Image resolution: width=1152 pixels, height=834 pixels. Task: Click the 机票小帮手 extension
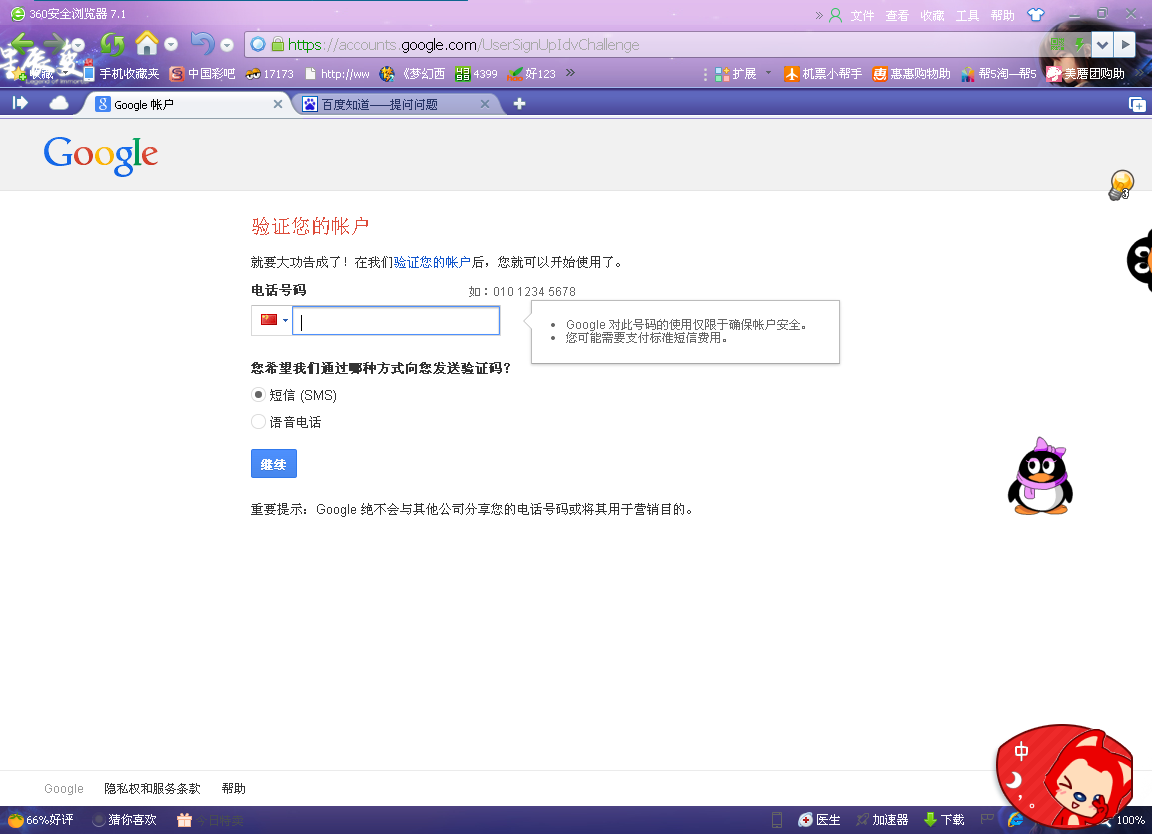coord(823,73)
